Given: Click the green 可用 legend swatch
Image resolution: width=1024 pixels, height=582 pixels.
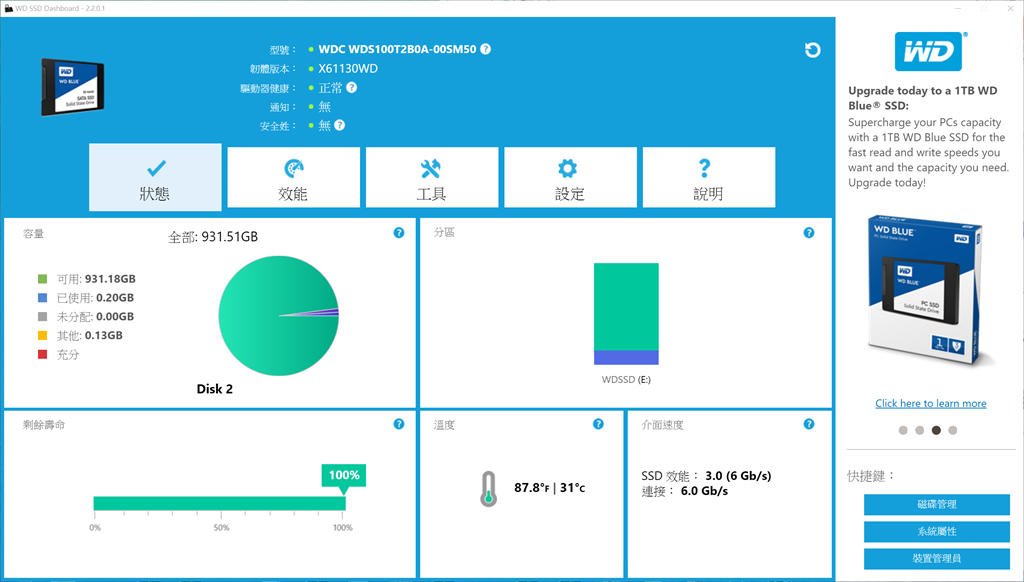Looking at the screenshot, I should pos(41,278).
